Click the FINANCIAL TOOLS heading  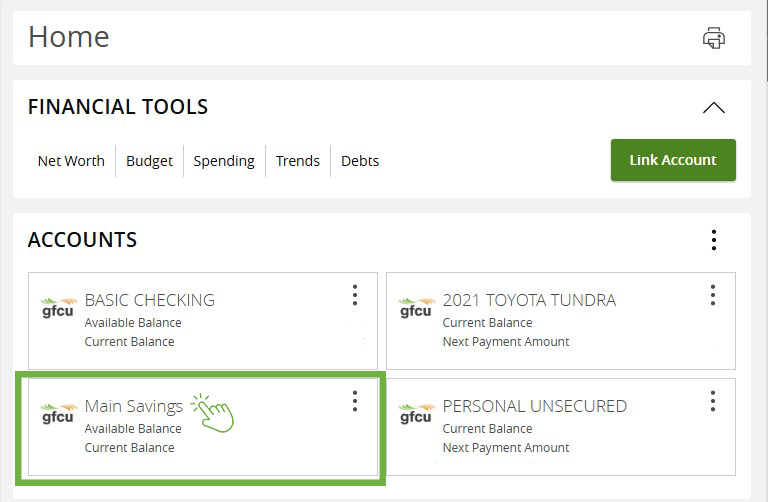pyautogui.click(x=118, y=107)
